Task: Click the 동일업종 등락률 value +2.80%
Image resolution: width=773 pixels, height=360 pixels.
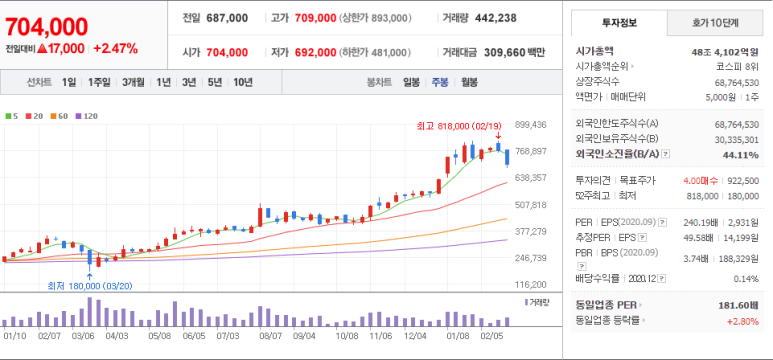Action: coord(742,321)
